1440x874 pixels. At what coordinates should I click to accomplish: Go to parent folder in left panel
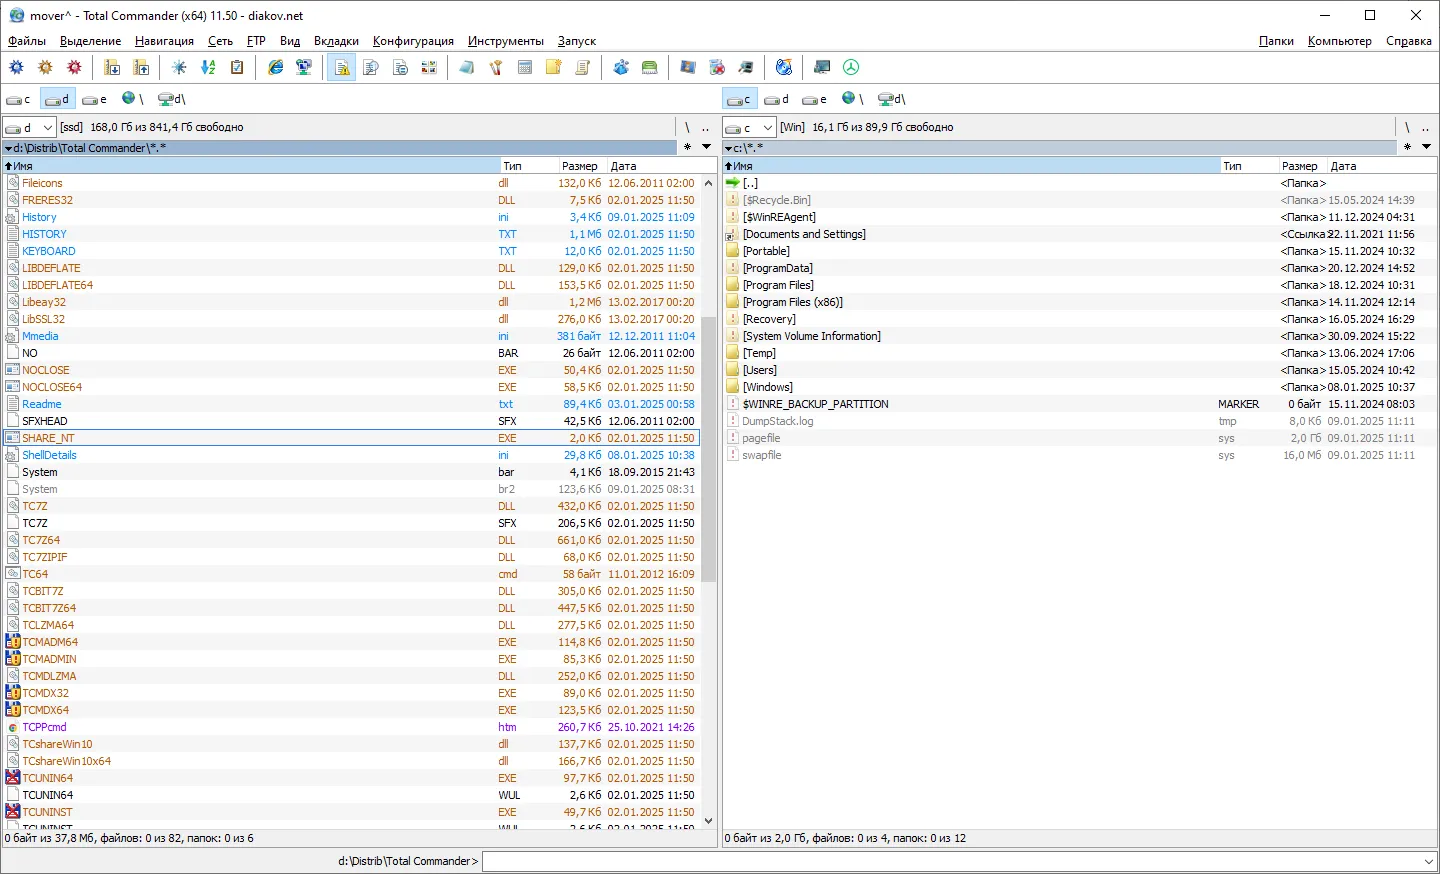[x=706, y=127]
